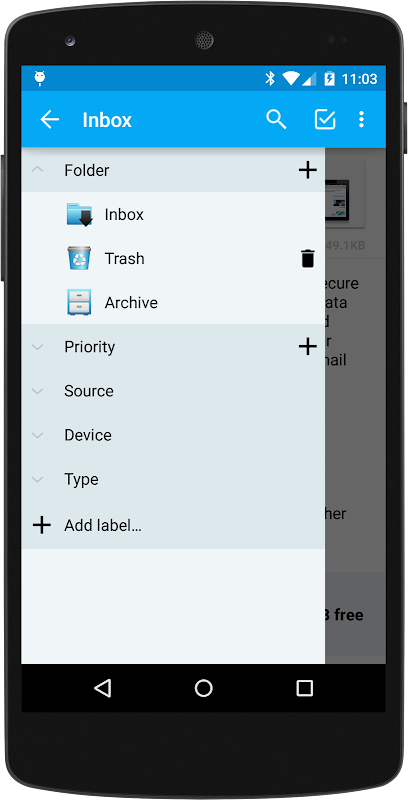Tap the multi-select checkbox icon in toolbar
Image resolution: width=408 pixels, height=800 pixels.
pyautogui.click(x=324, y=119)
